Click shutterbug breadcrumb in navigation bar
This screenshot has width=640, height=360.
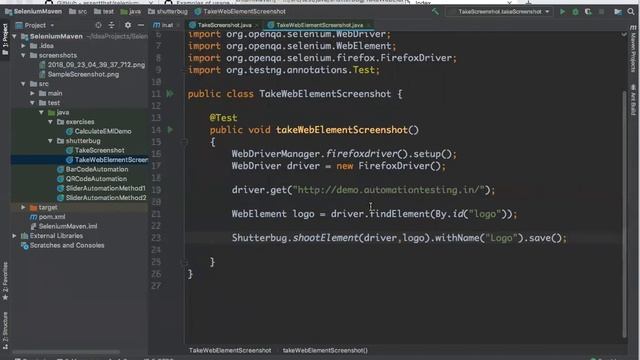click(168, 11)
